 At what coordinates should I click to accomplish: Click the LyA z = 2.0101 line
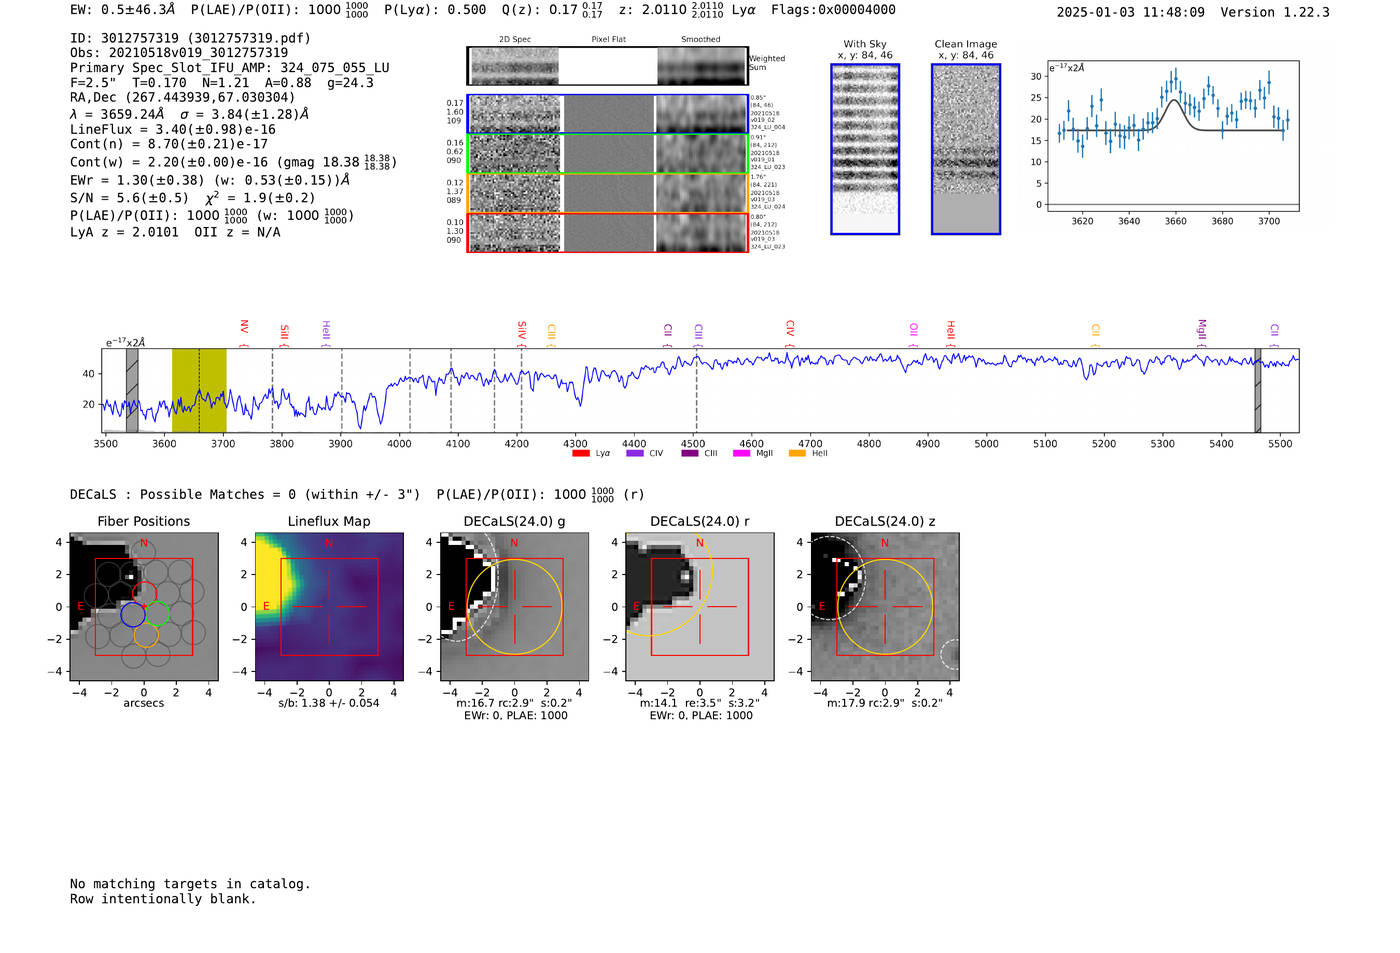(175, 232)
